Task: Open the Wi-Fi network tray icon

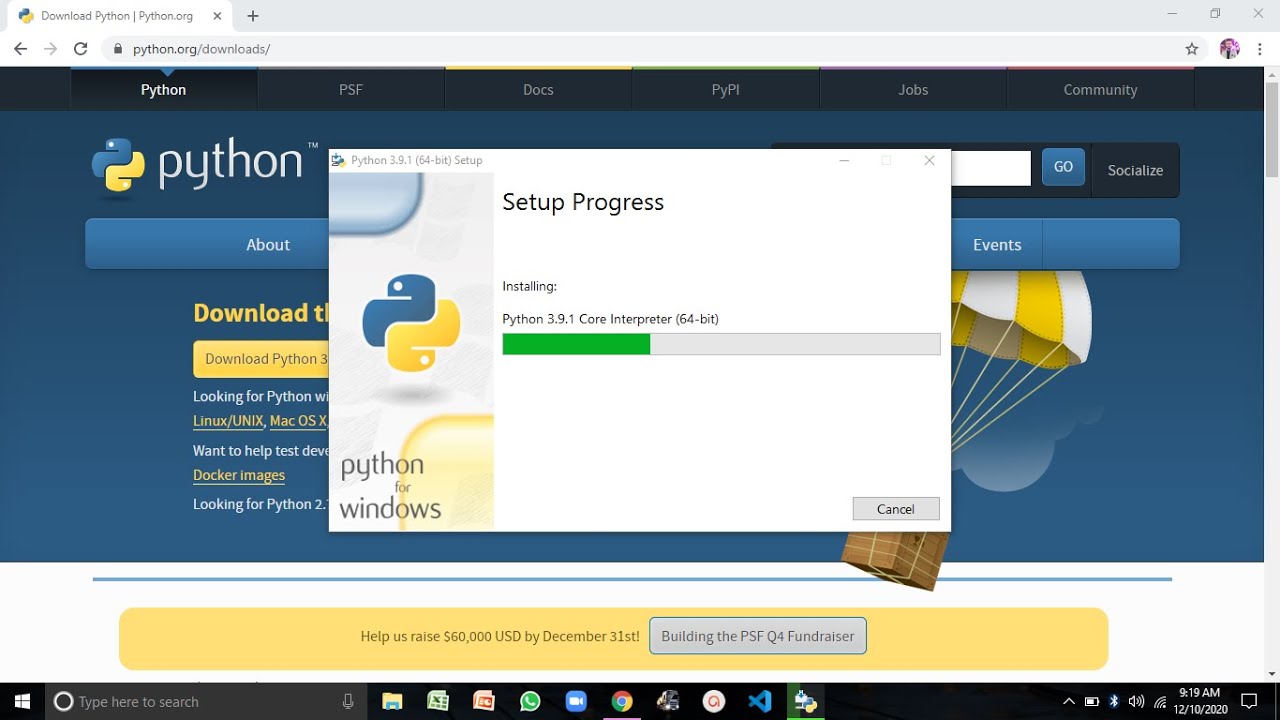Action: click(x=1160, y=701)
